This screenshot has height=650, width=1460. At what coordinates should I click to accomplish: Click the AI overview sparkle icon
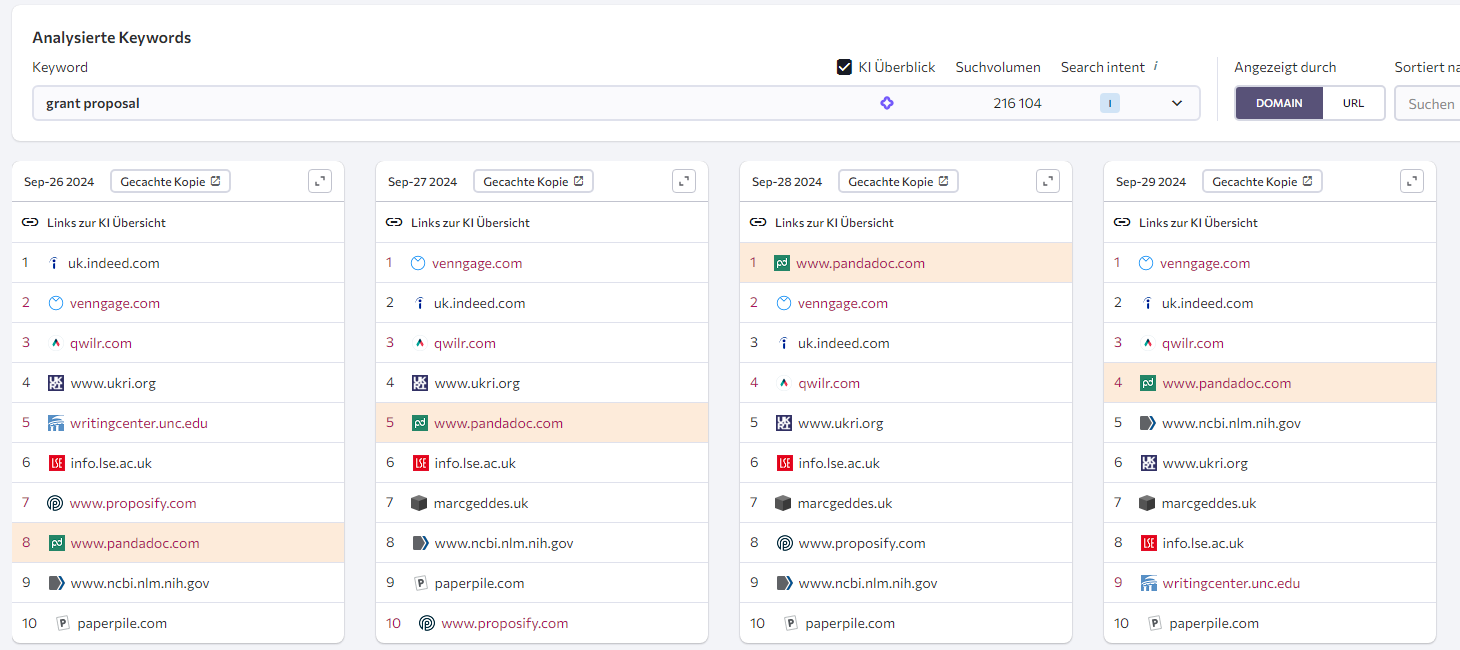[x=886, y=103]
